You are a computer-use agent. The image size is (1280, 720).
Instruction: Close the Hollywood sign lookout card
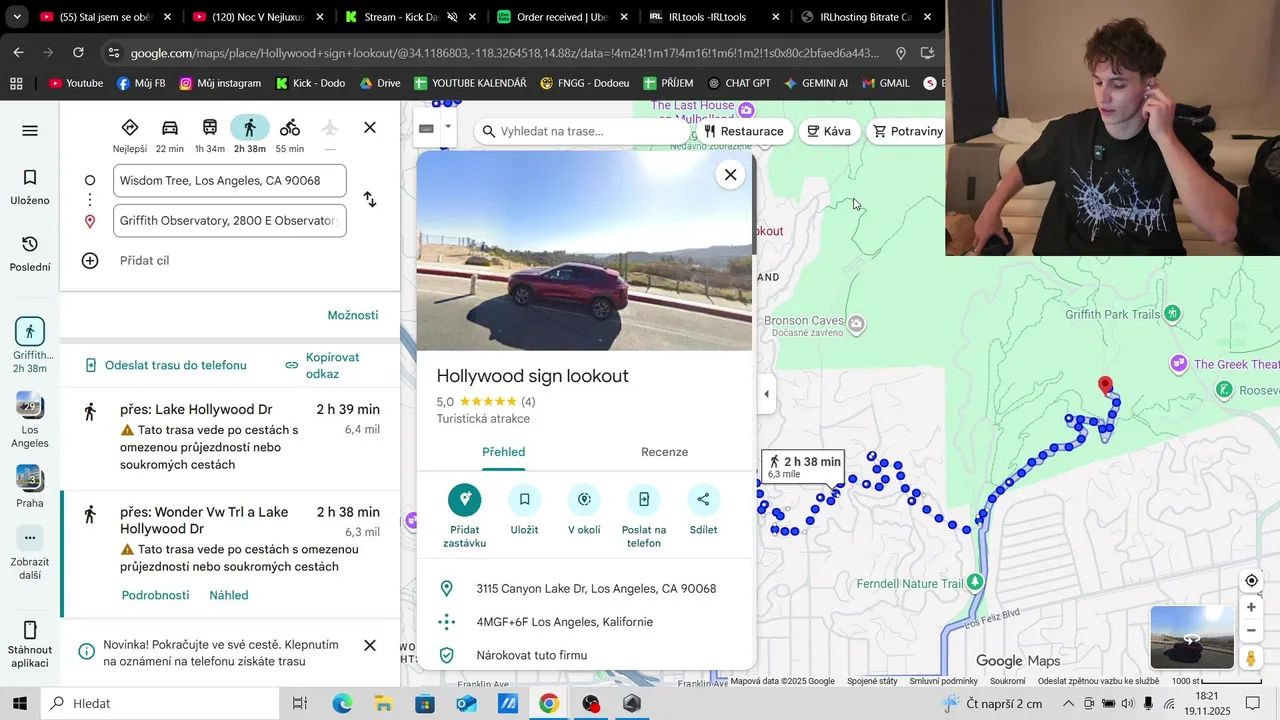(x=731, y=175)
